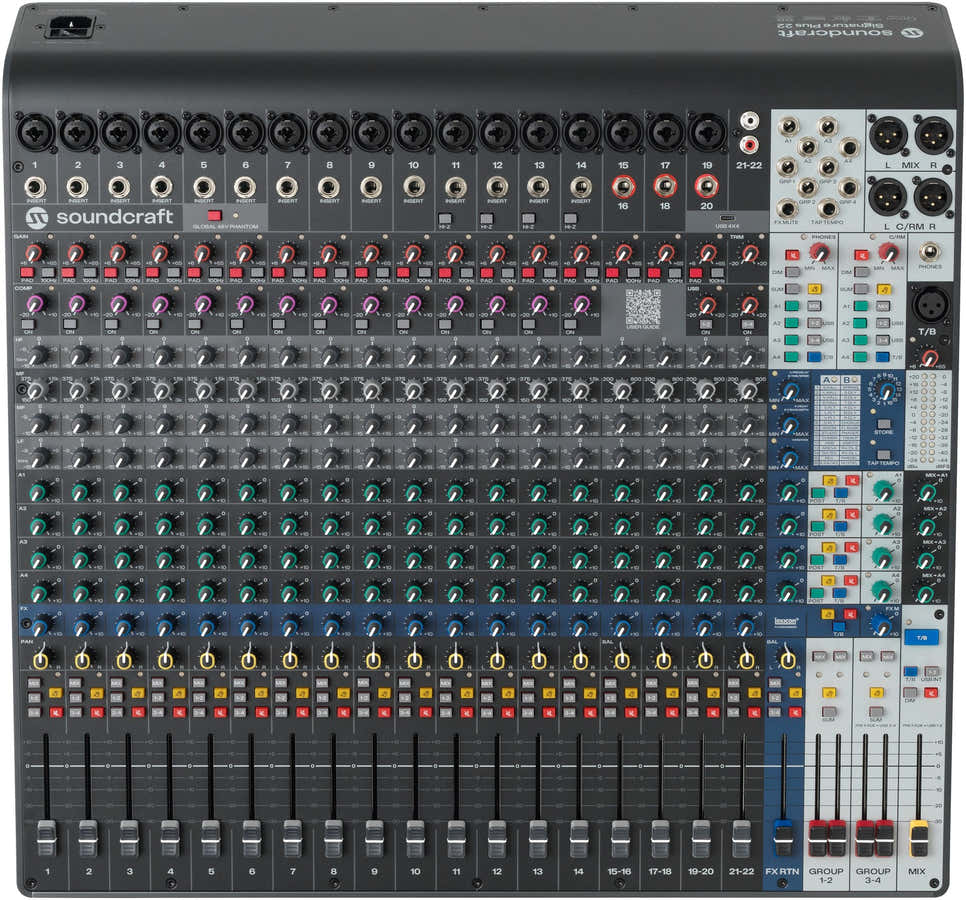Screen dimensions: 966x900
Task: Click the 21-22 stereo channel fader
Action: (x=742, y=837)
